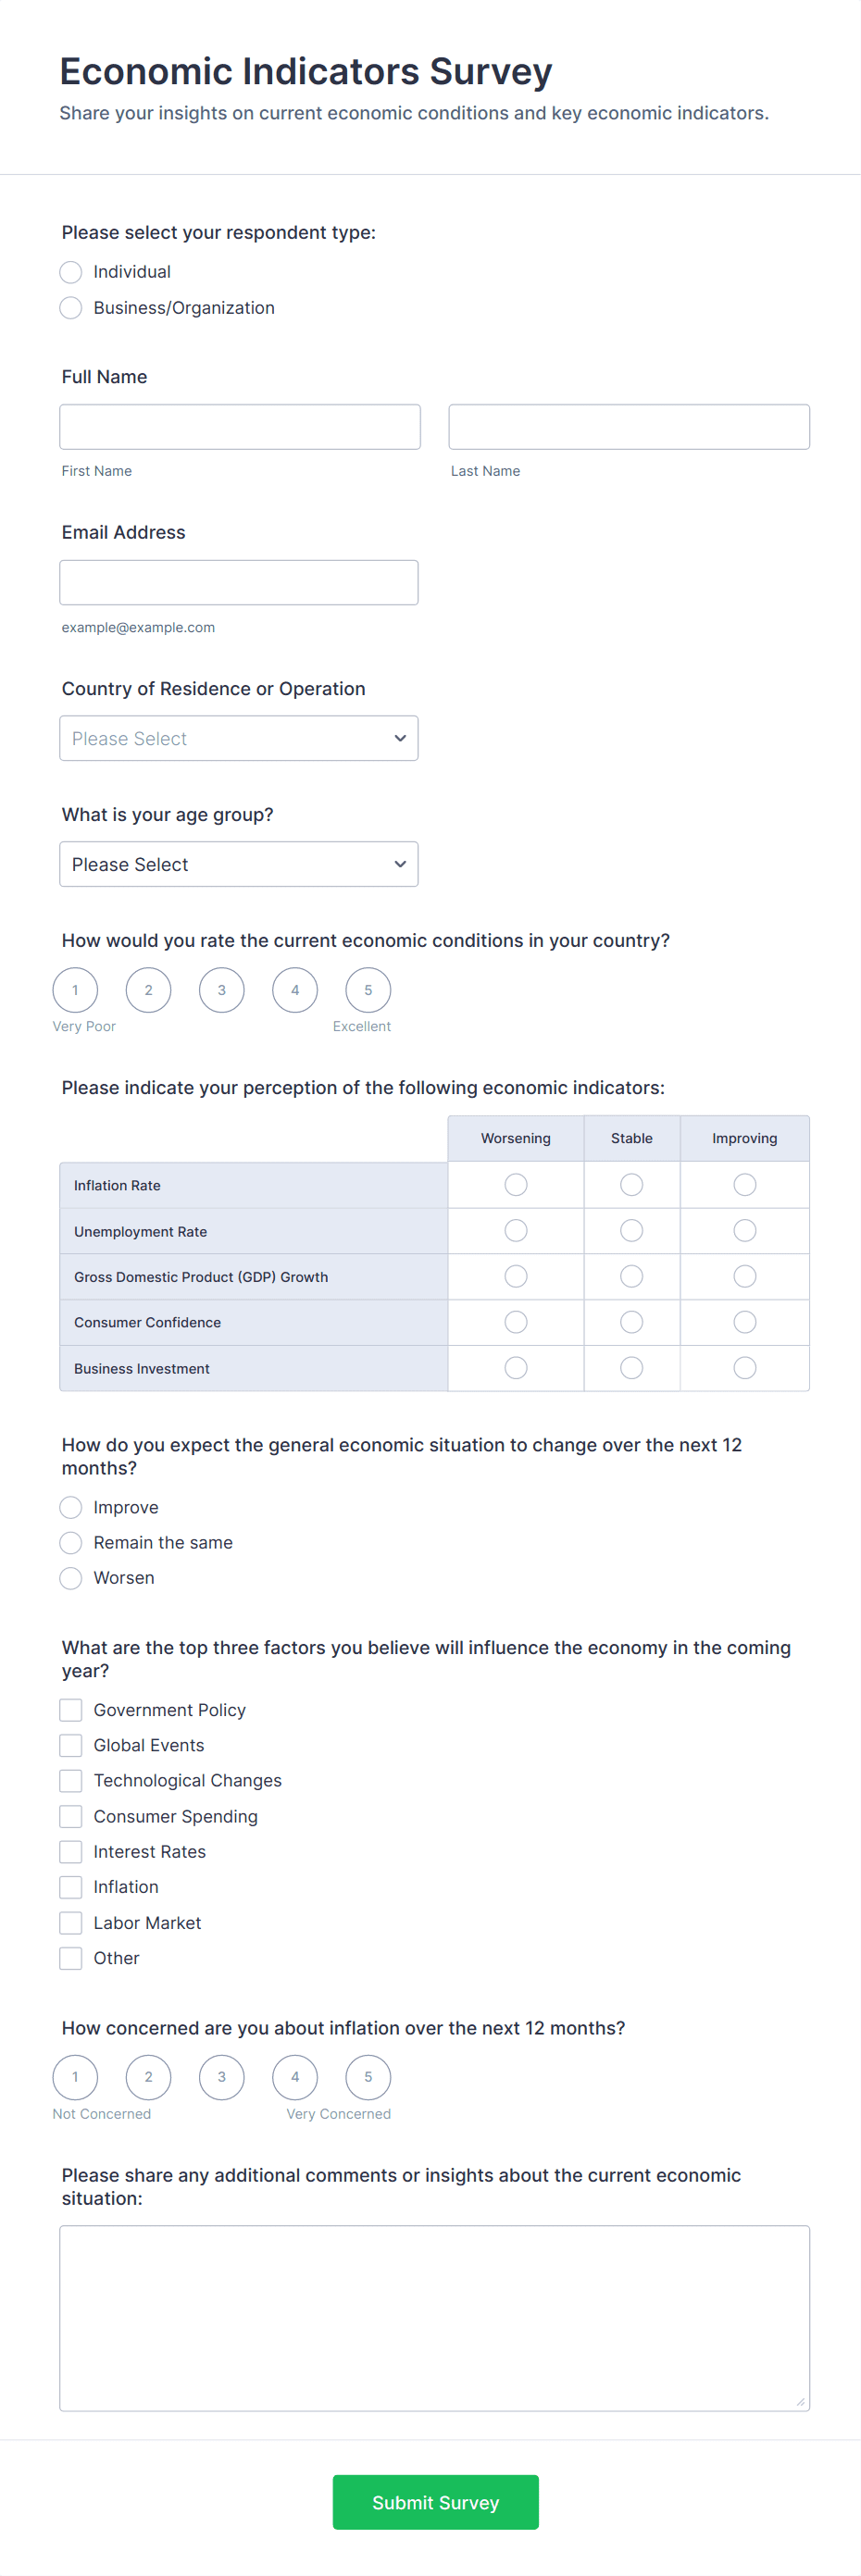Click the additional comments text area
The height and width of the screenshot is (2576, 861).
(434, 2318)
